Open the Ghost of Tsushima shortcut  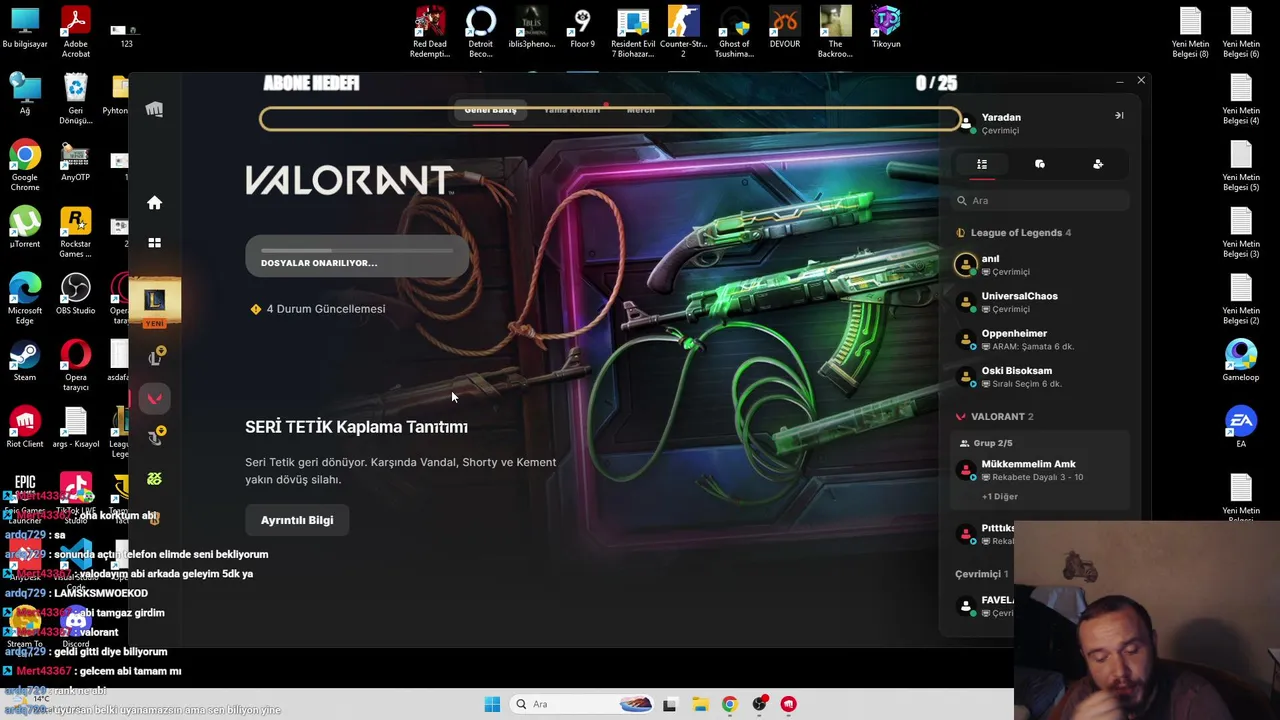(734, 32)
